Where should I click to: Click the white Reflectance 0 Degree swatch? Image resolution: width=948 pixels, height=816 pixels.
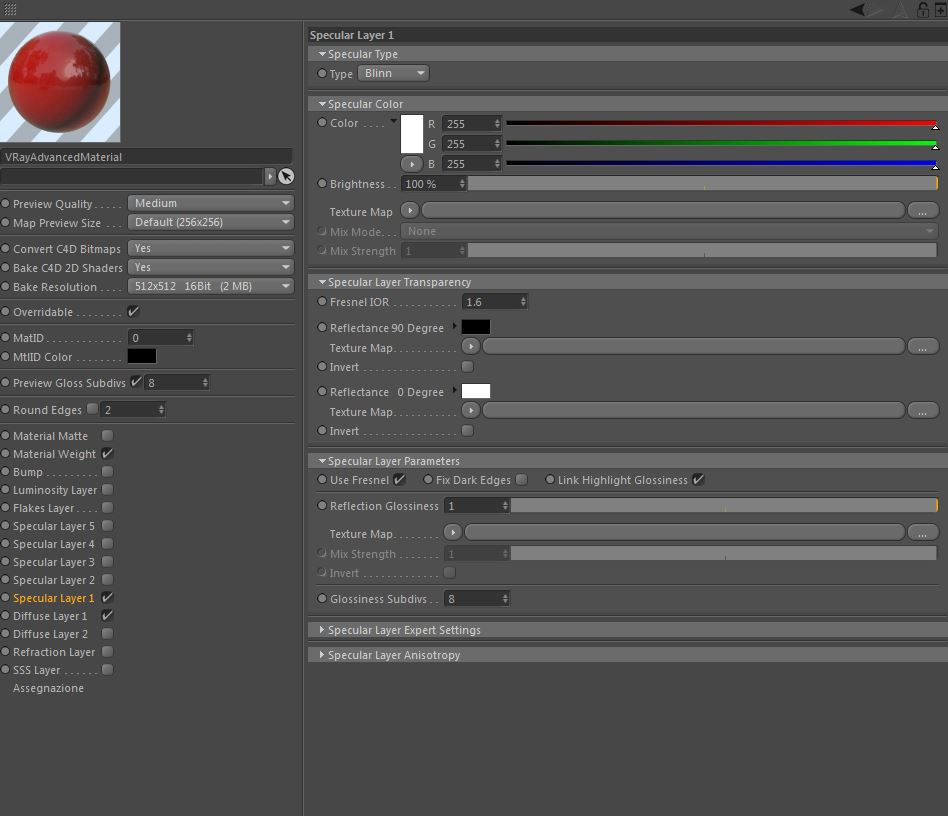pos(476,391)
